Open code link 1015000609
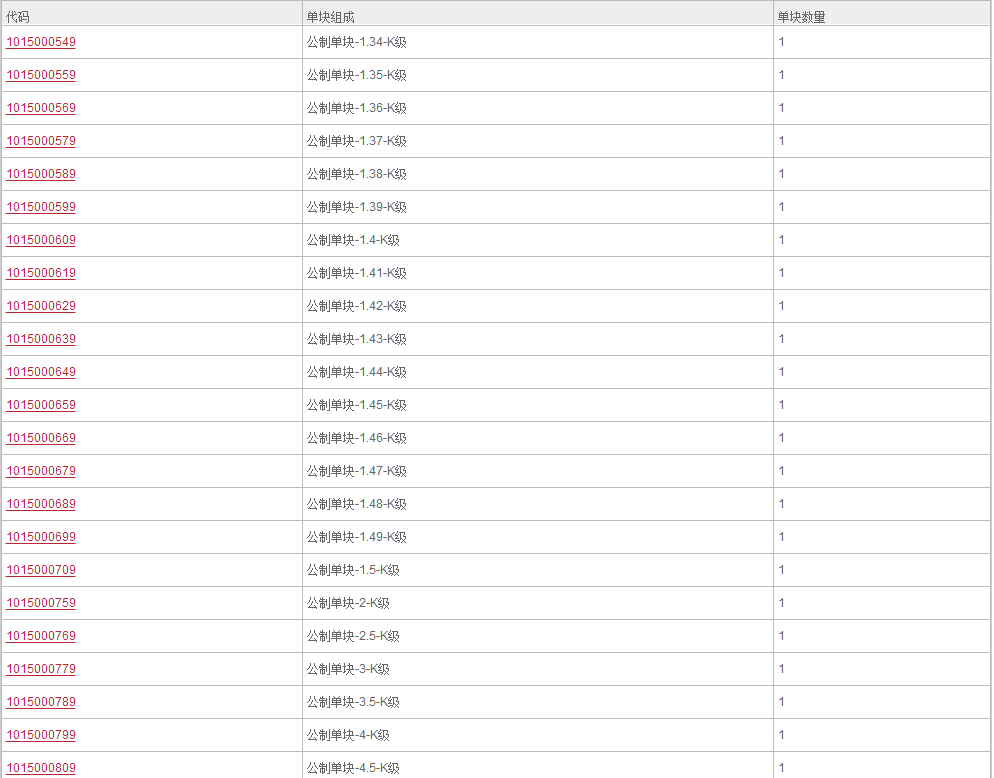This screenshot has width=994, height=778. tap(41, 240)
